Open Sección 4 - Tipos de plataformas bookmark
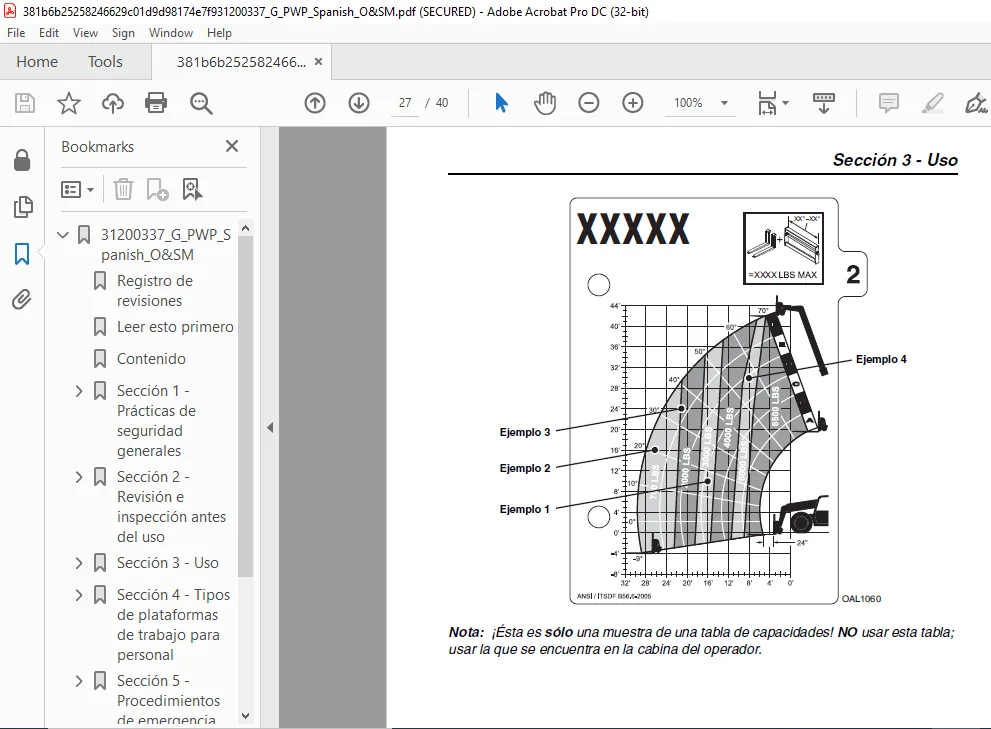Image resolution: width=991 pixels, height=729 pixels. click(x=173, y=625)
